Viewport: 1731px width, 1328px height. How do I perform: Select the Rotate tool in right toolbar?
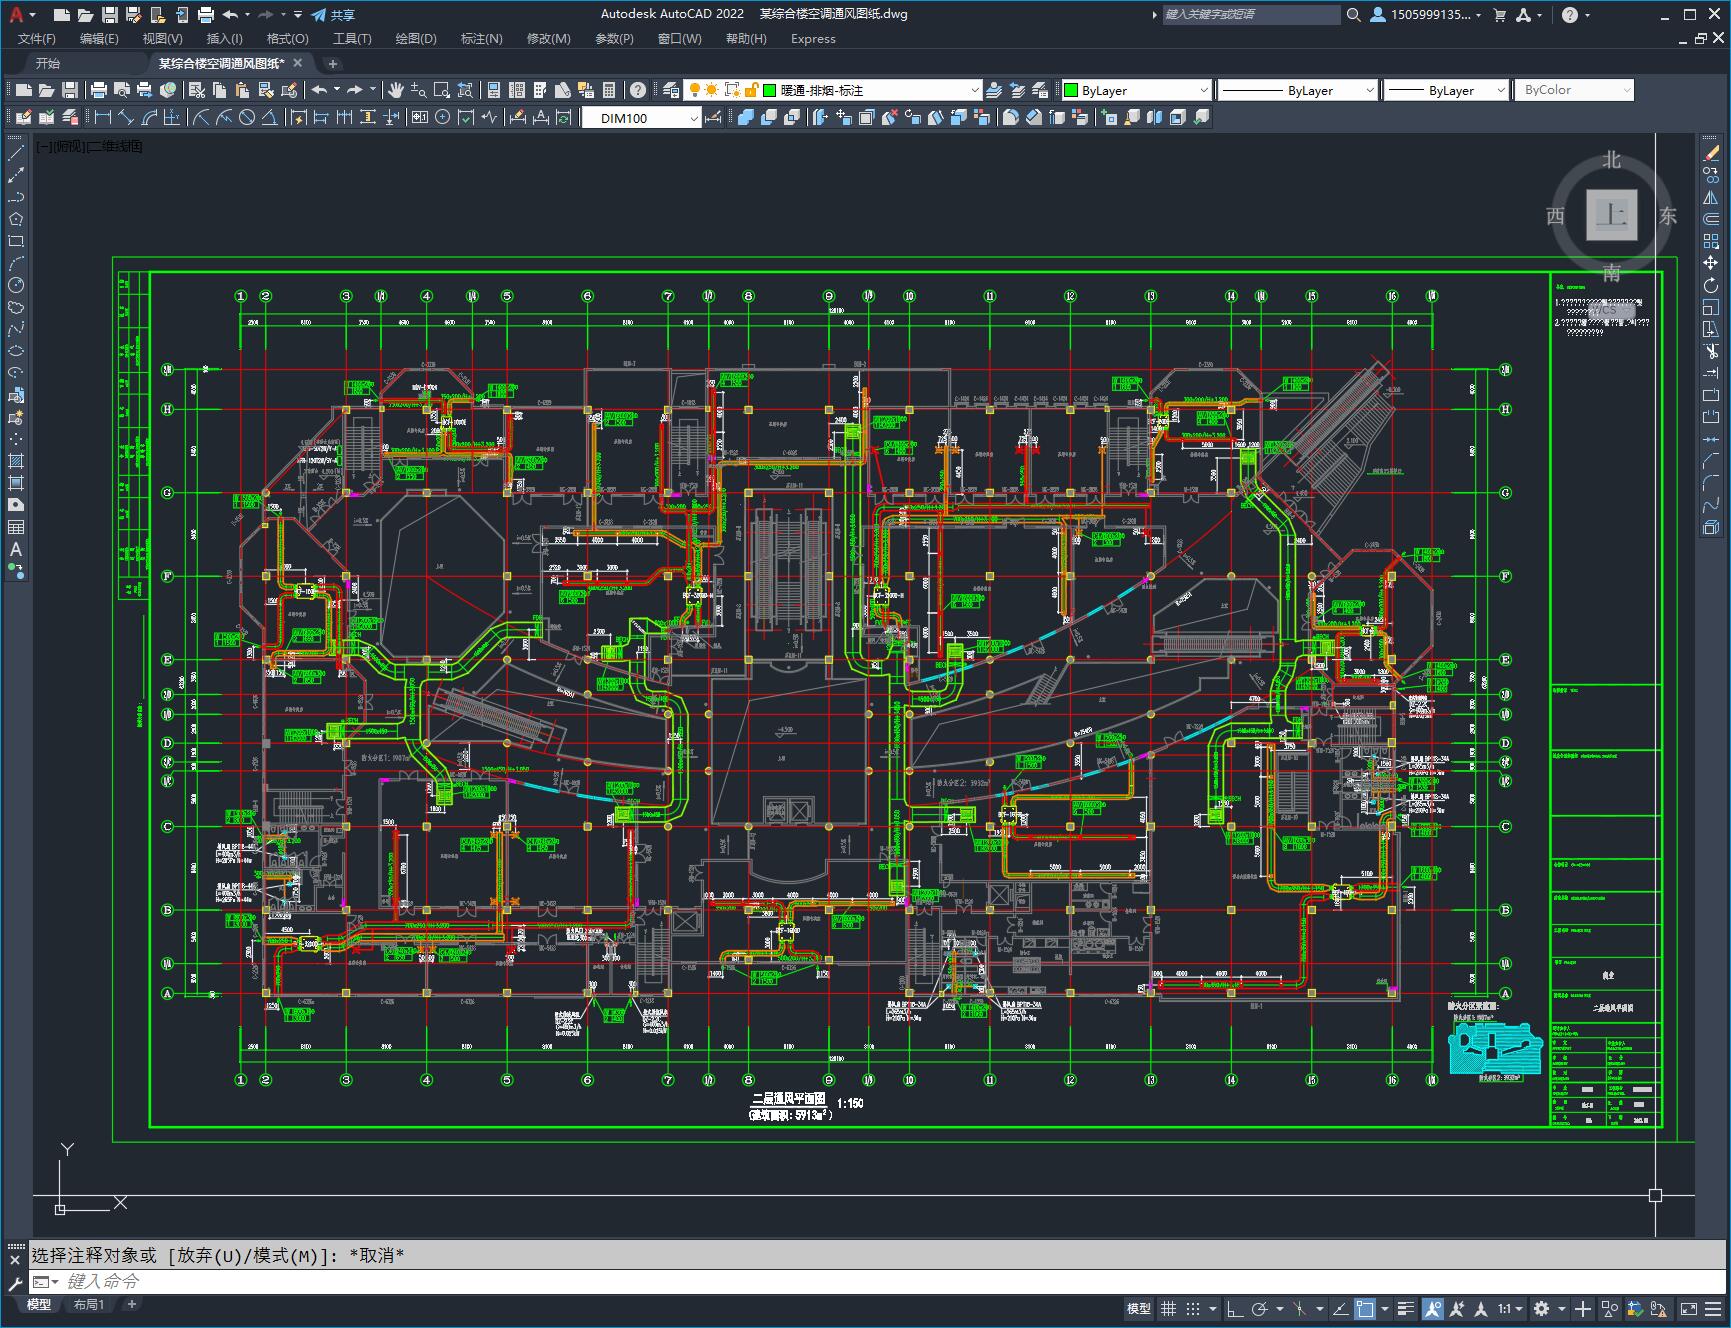point(1711,285)
